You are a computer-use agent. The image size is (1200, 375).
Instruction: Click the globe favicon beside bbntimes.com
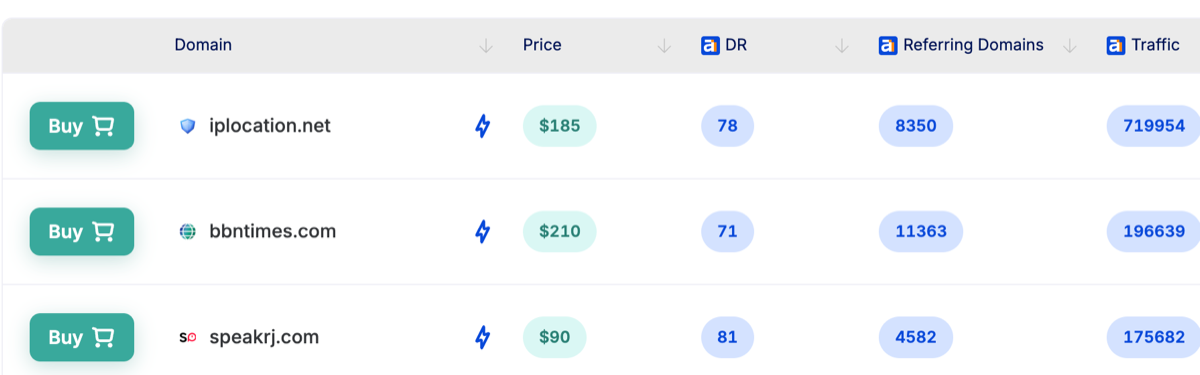pos(188,232)
